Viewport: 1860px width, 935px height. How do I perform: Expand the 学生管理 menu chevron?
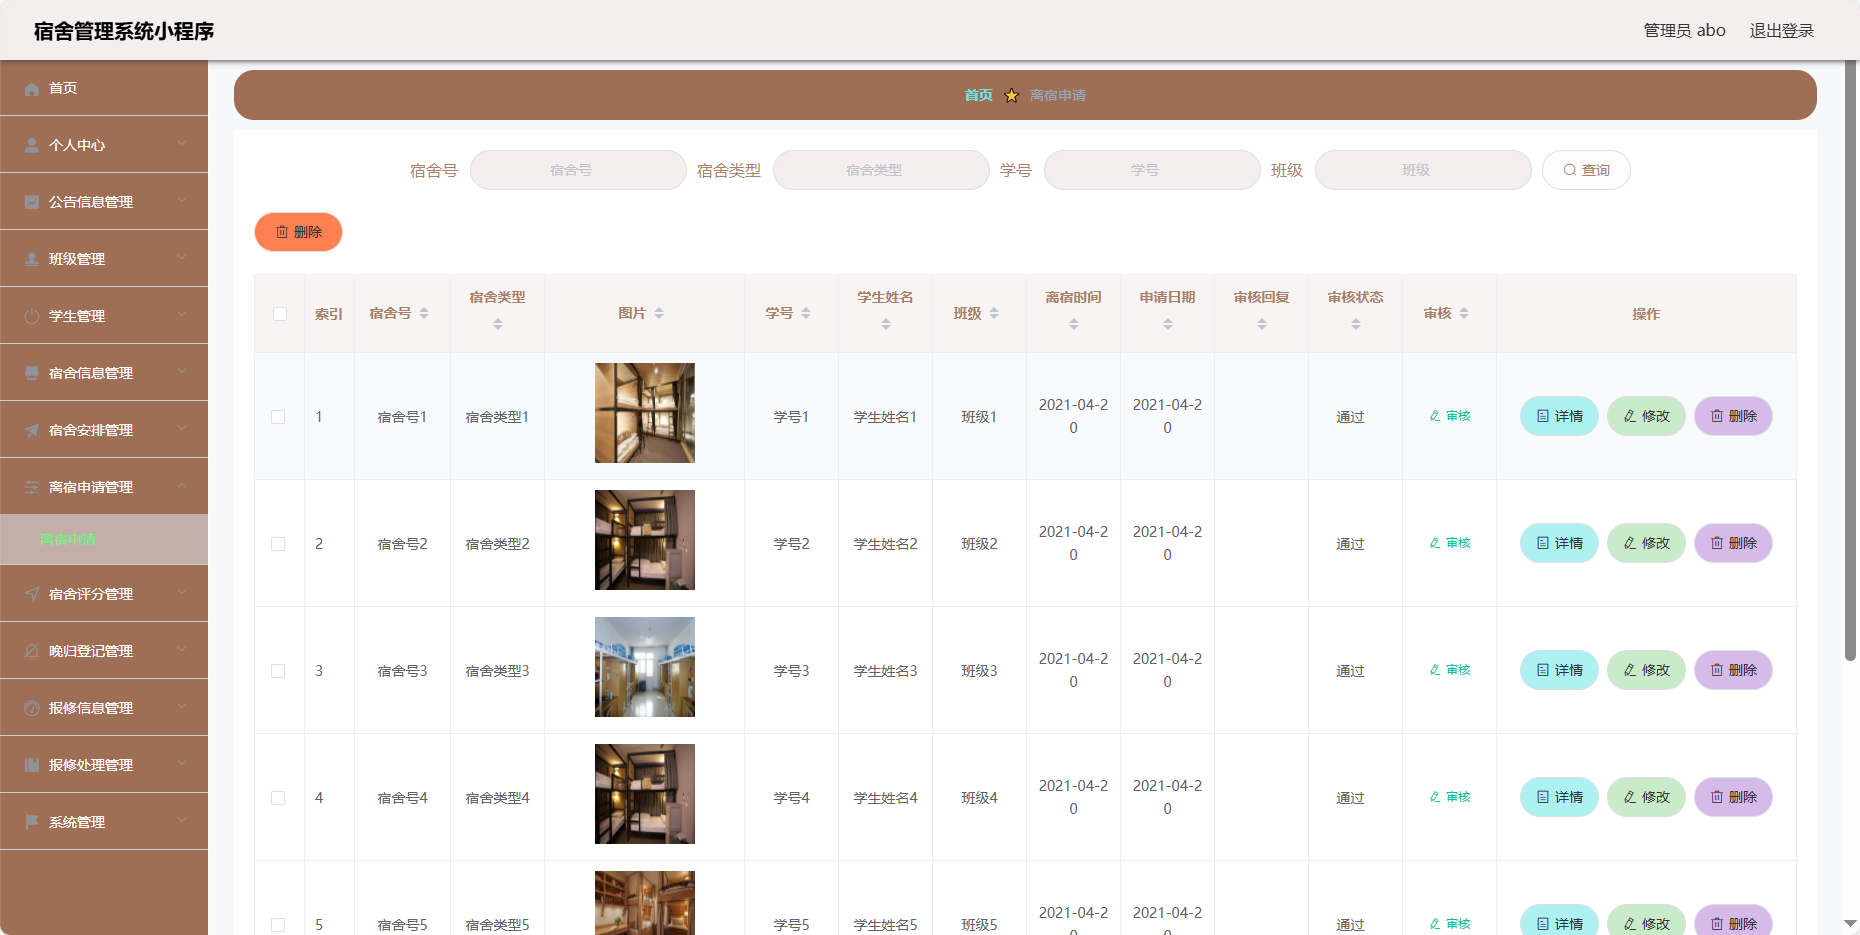182,315
